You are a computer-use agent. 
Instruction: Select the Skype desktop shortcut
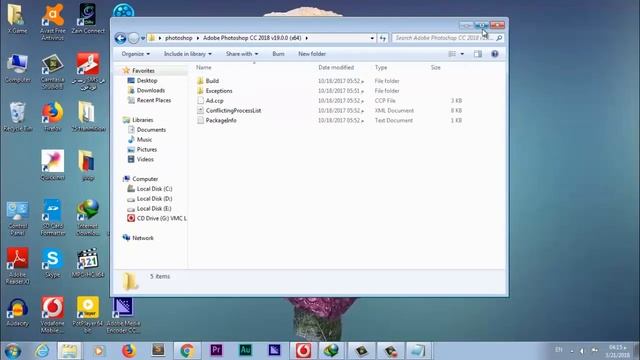point(53,264)
